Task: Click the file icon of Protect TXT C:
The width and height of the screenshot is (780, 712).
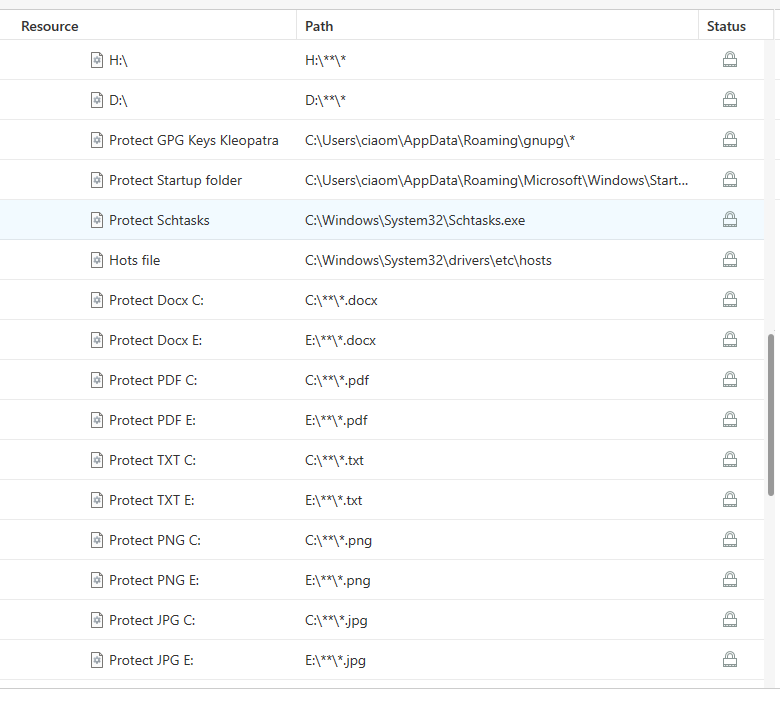Action: (97, 460)
